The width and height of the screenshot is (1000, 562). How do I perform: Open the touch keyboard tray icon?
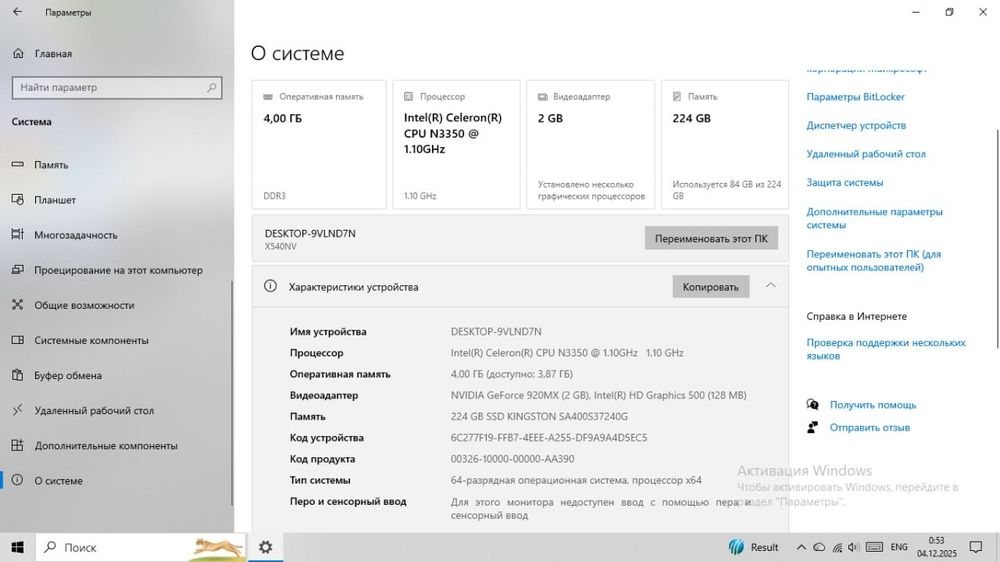(x=874, y=547)
